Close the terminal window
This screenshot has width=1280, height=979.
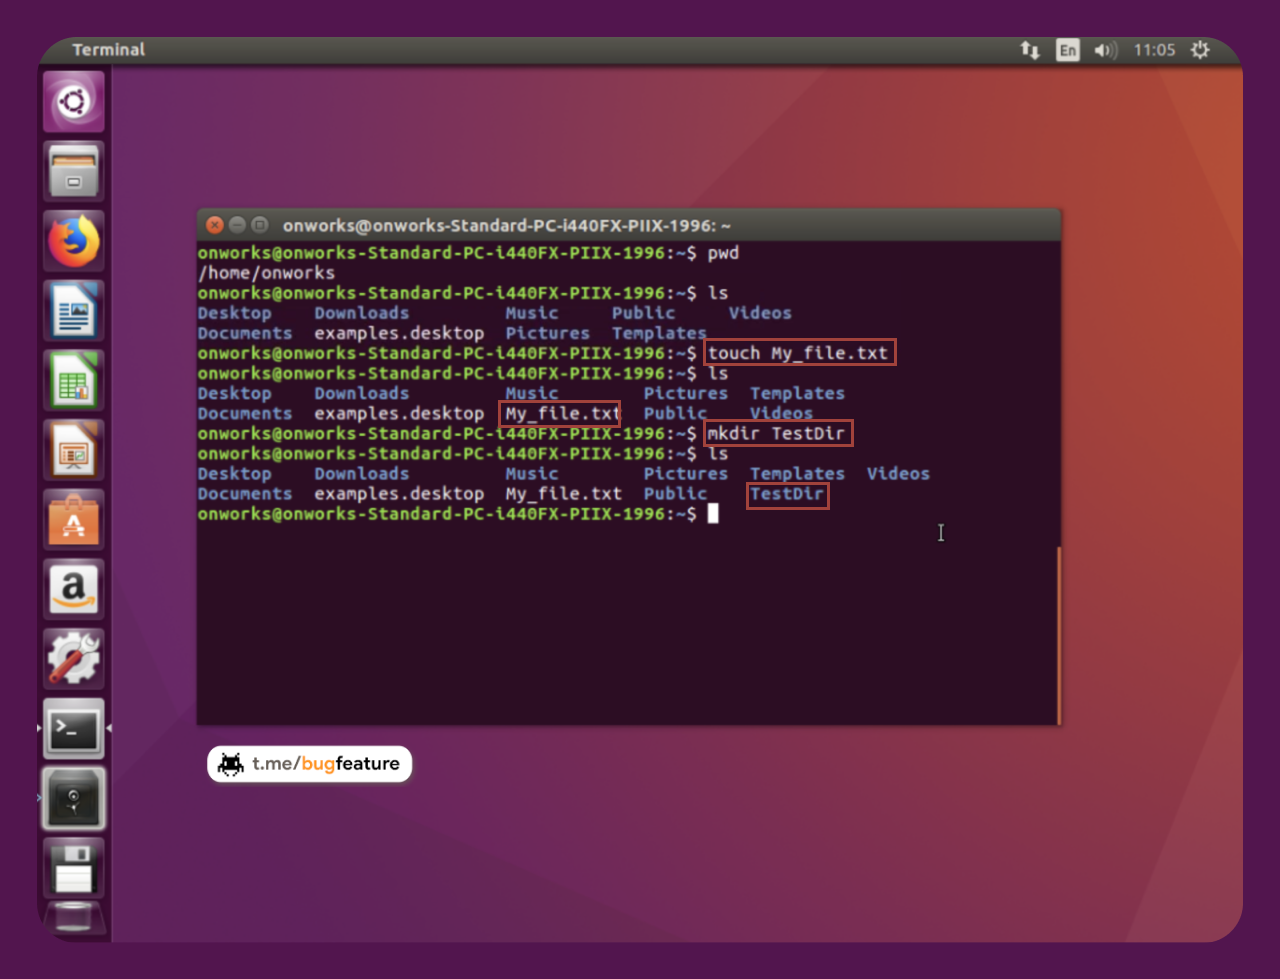[x=214, y=225]
